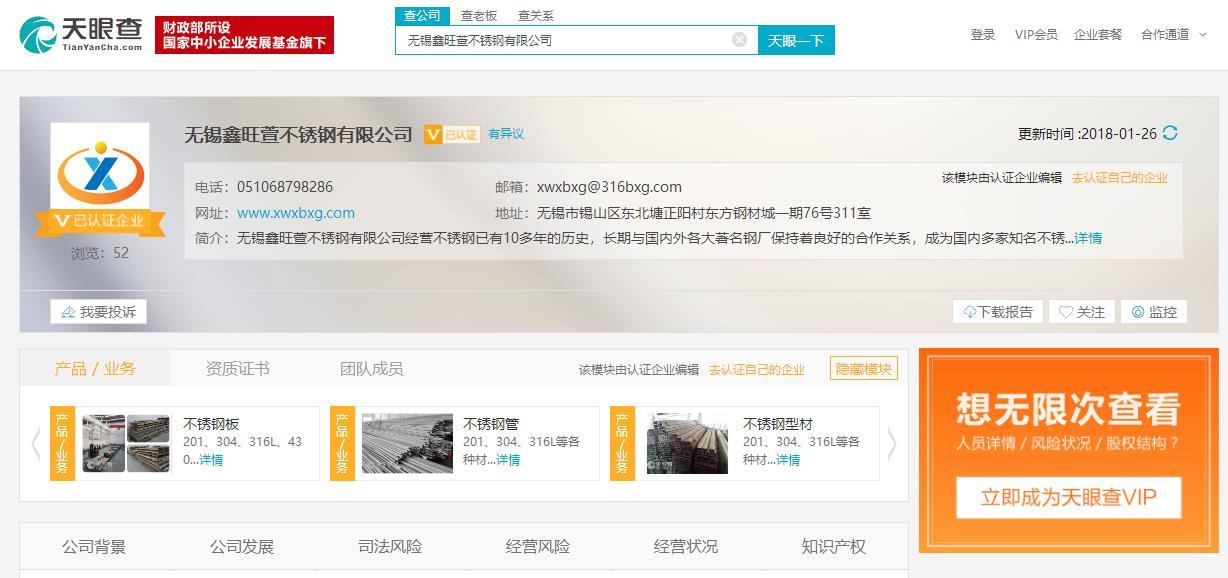
Task: Open 详情 link after company 简介
Action: click(x=1088, y=238)
